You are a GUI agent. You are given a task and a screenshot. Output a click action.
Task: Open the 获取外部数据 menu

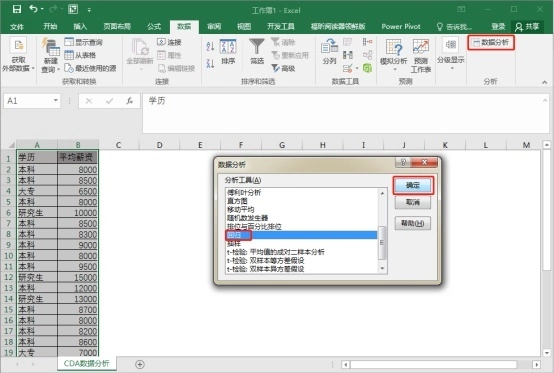(18, 55)
